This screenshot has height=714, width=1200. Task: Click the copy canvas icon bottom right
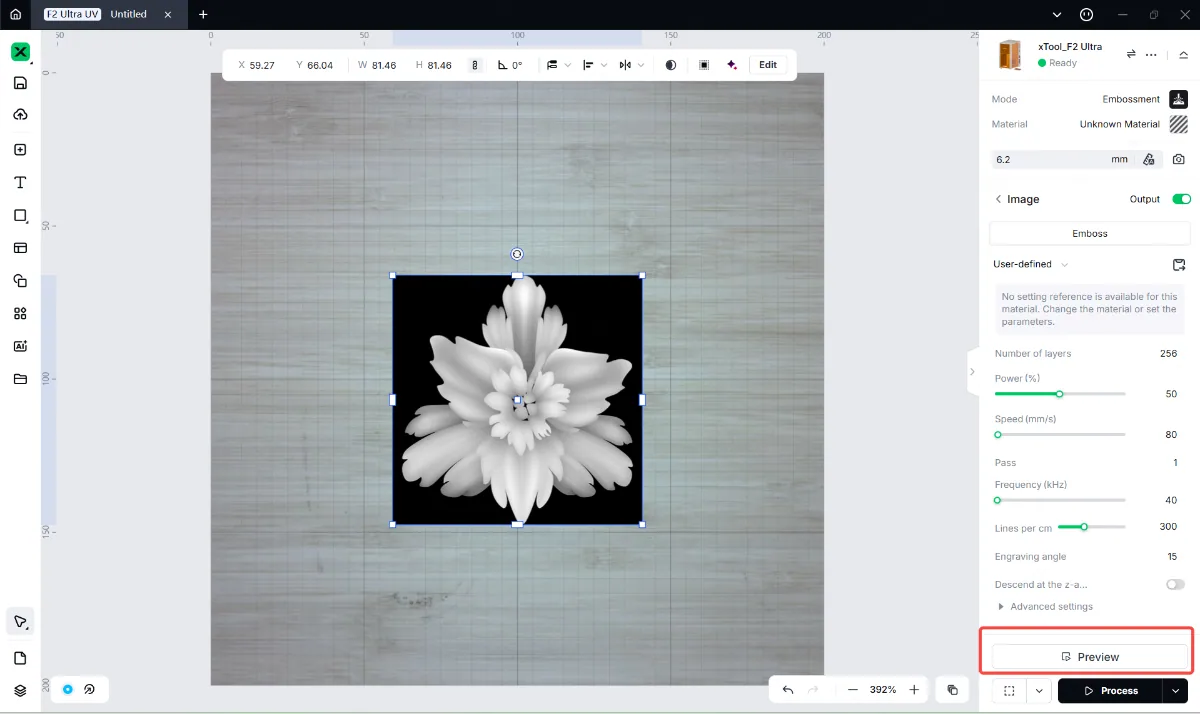point(952,690)
